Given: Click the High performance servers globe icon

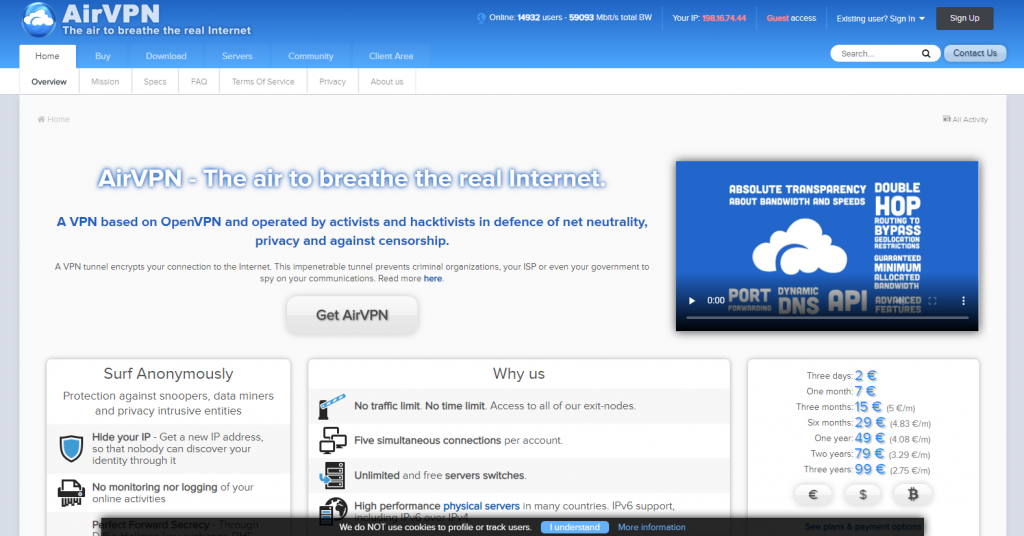Looking at the screenshot, I should [x=333, y=510].
